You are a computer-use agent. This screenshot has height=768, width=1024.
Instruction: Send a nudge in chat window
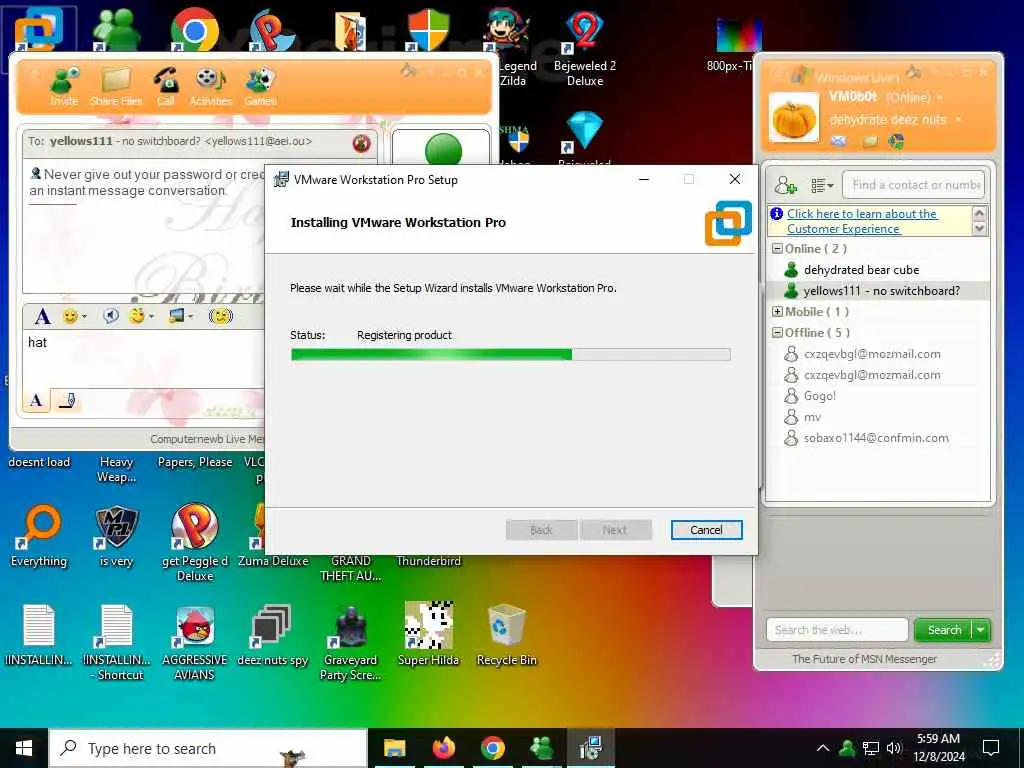(x=221, y=316)
